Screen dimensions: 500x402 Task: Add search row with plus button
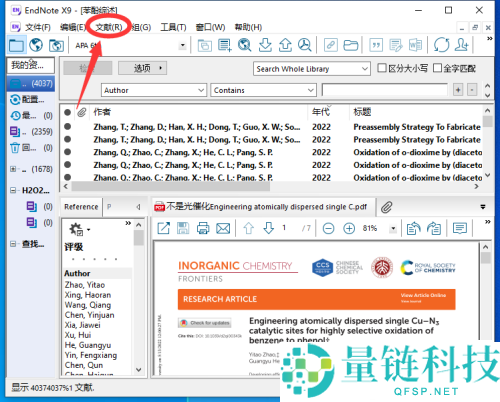point(458,90)
